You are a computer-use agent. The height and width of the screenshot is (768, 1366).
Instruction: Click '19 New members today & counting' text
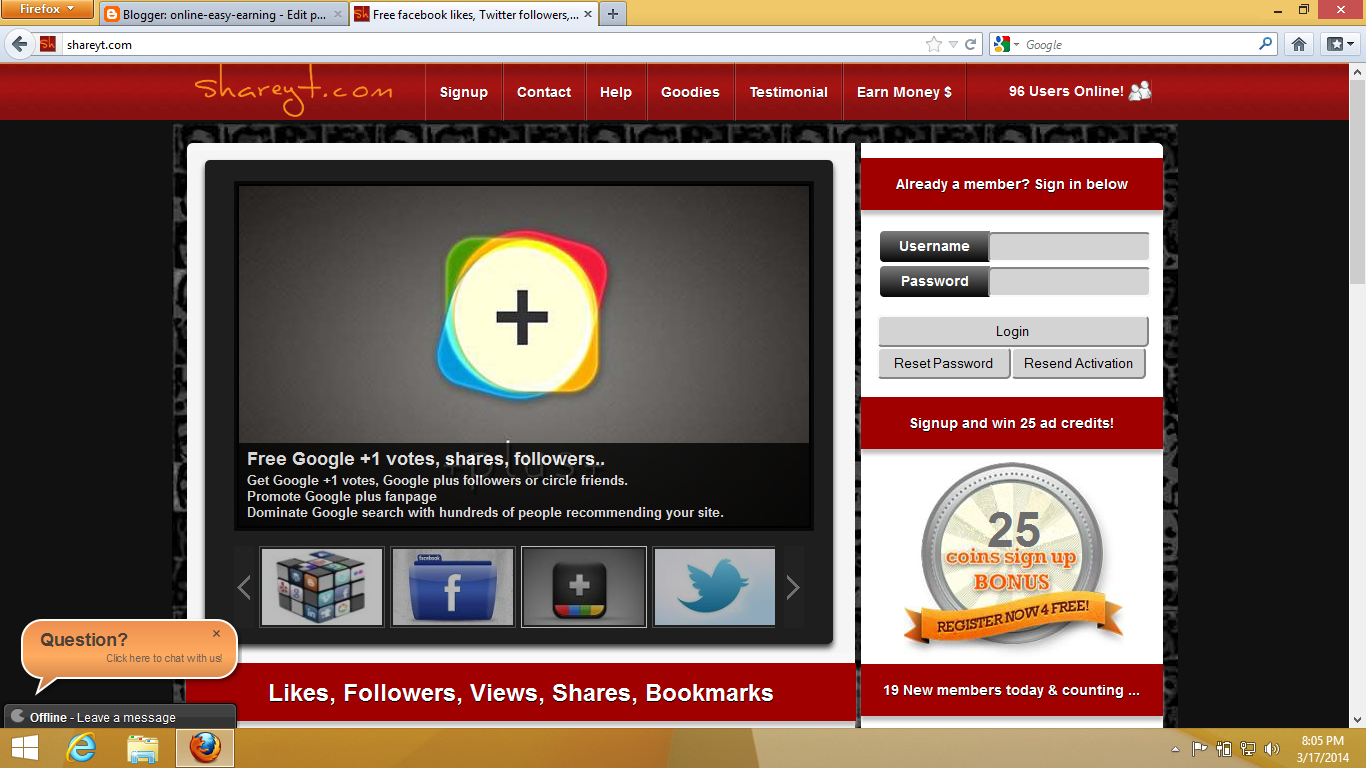click(x=1012, y=690)
